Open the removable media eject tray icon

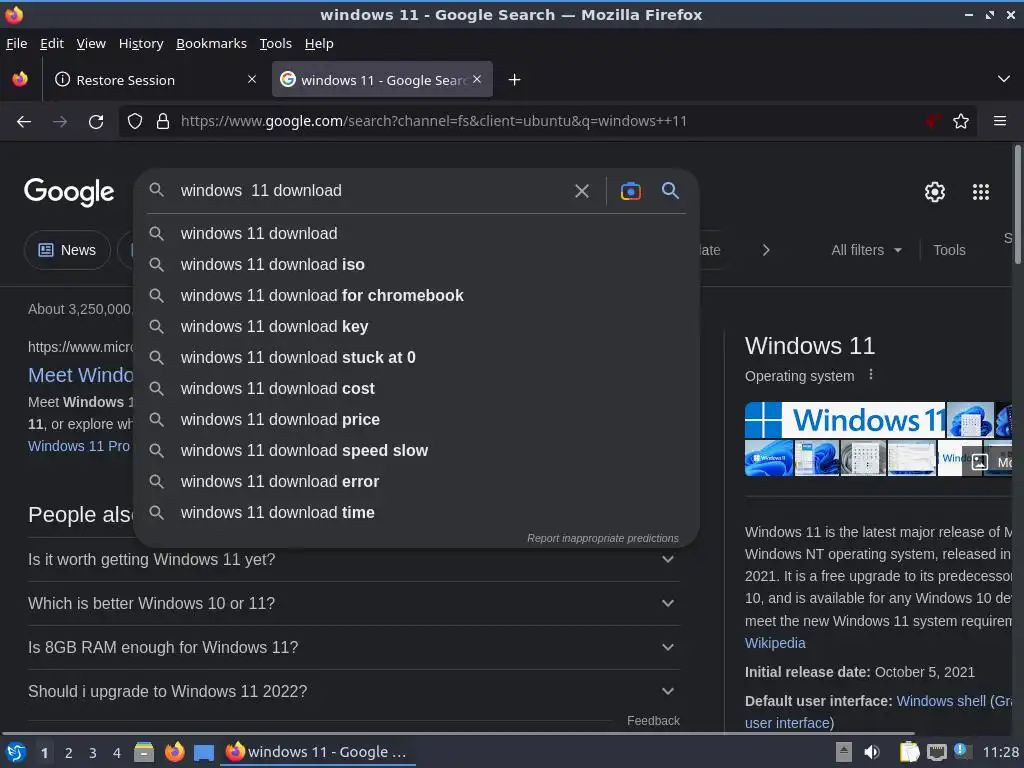(844, 752)
